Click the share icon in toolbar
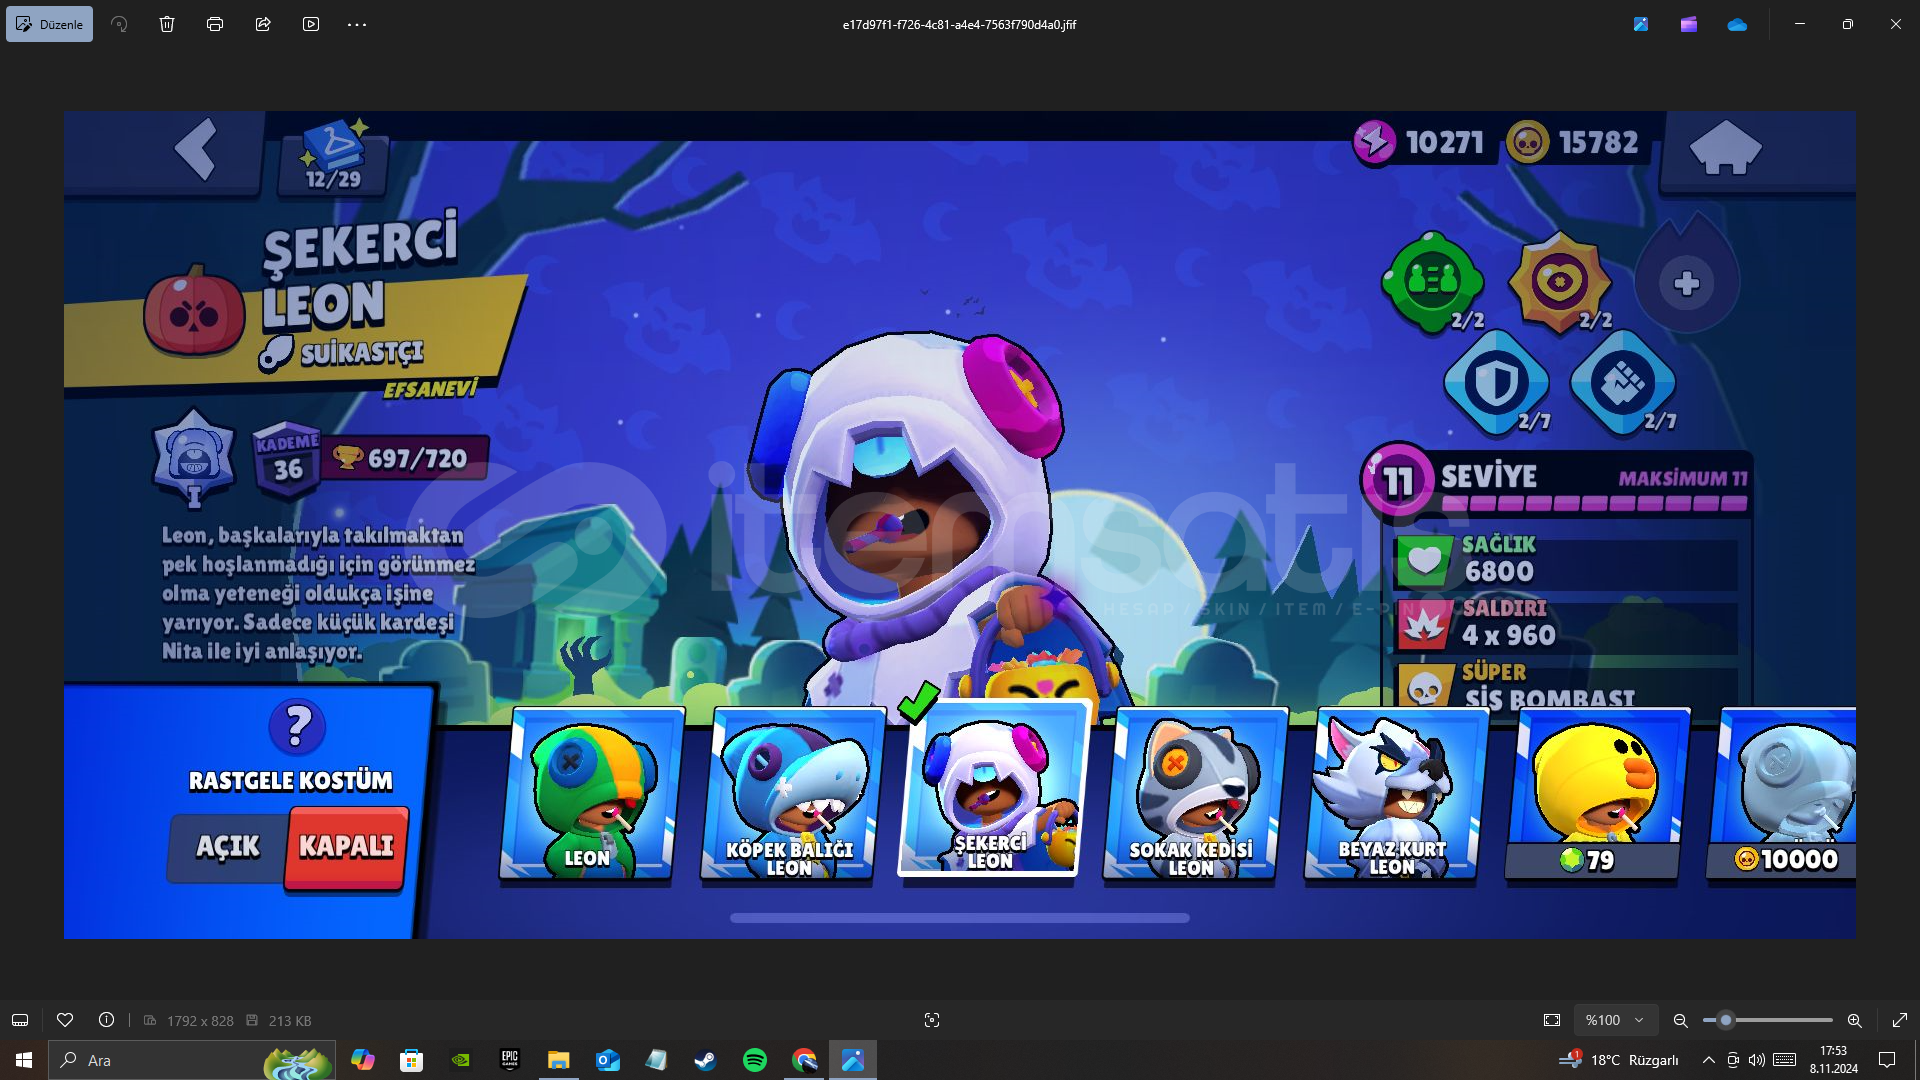This screenshot has height=1080, width=1920. click(x=263, y=24)
